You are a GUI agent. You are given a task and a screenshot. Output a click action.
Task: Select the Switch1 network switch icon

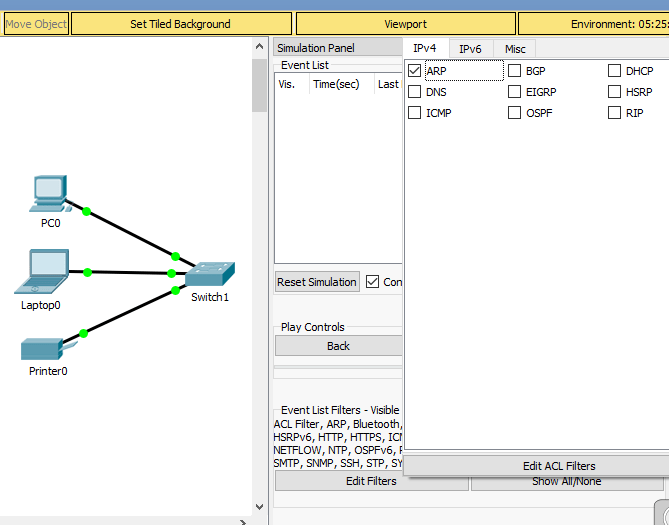point(210,274)
